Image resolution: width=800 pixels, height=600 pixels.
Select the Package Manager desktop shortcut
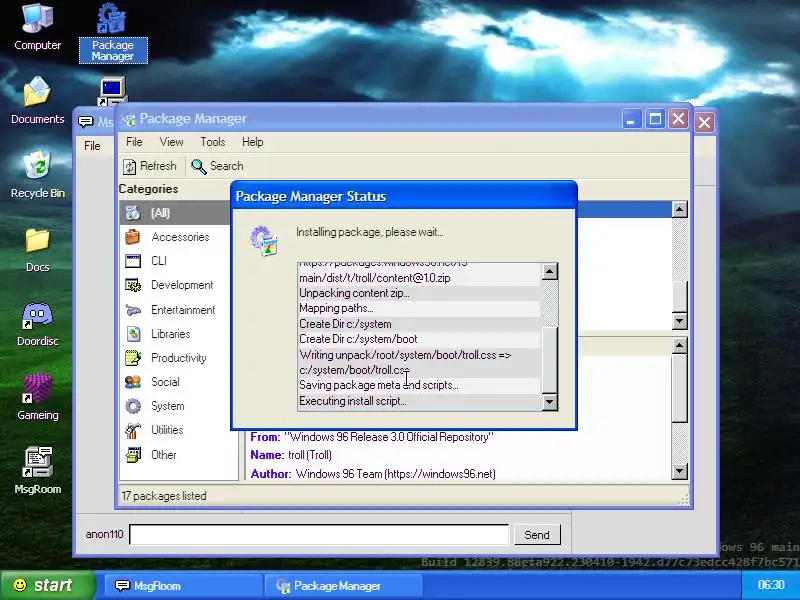pyautogui.click(x=113, y=33)
